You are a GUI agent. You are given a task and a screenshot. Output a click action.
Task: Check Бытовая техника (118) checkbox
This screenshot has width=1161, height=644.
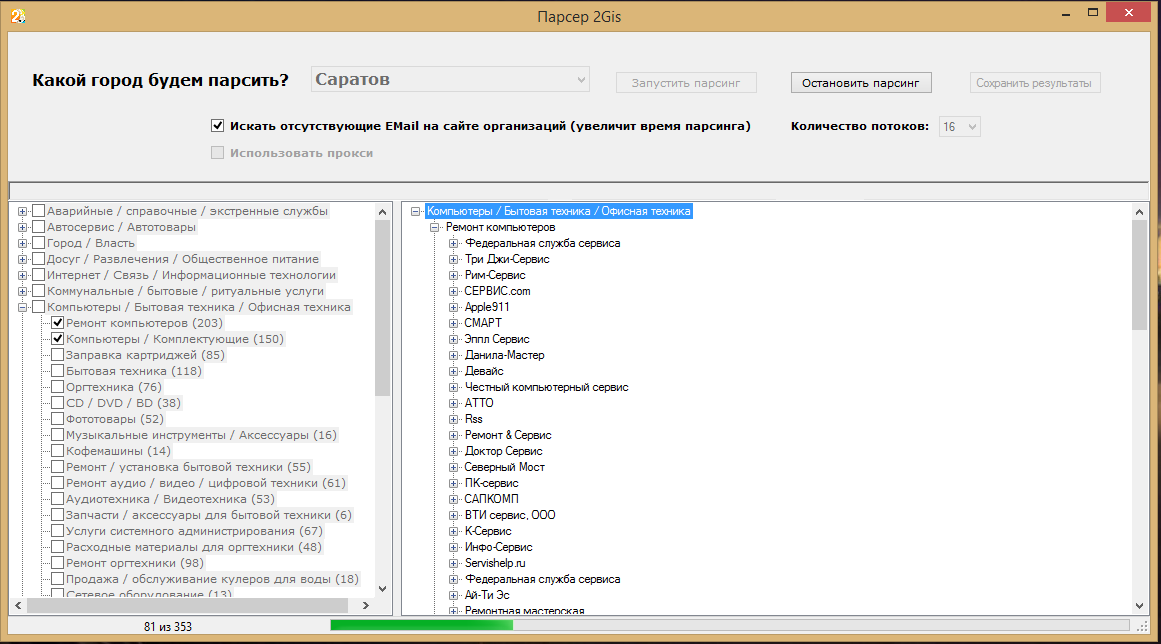click(58, 371)
